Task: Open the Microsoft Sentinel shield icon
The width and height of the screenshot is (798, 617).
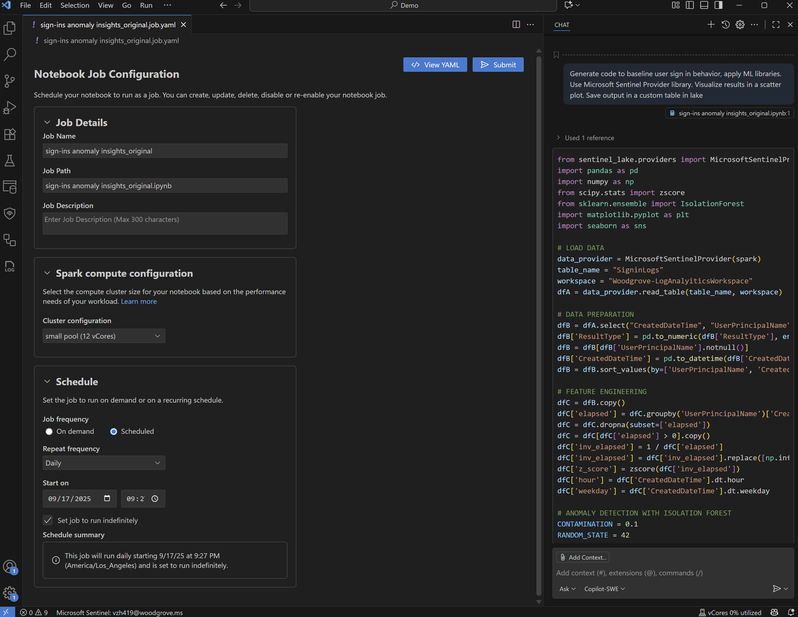Action: pos(10,214)
